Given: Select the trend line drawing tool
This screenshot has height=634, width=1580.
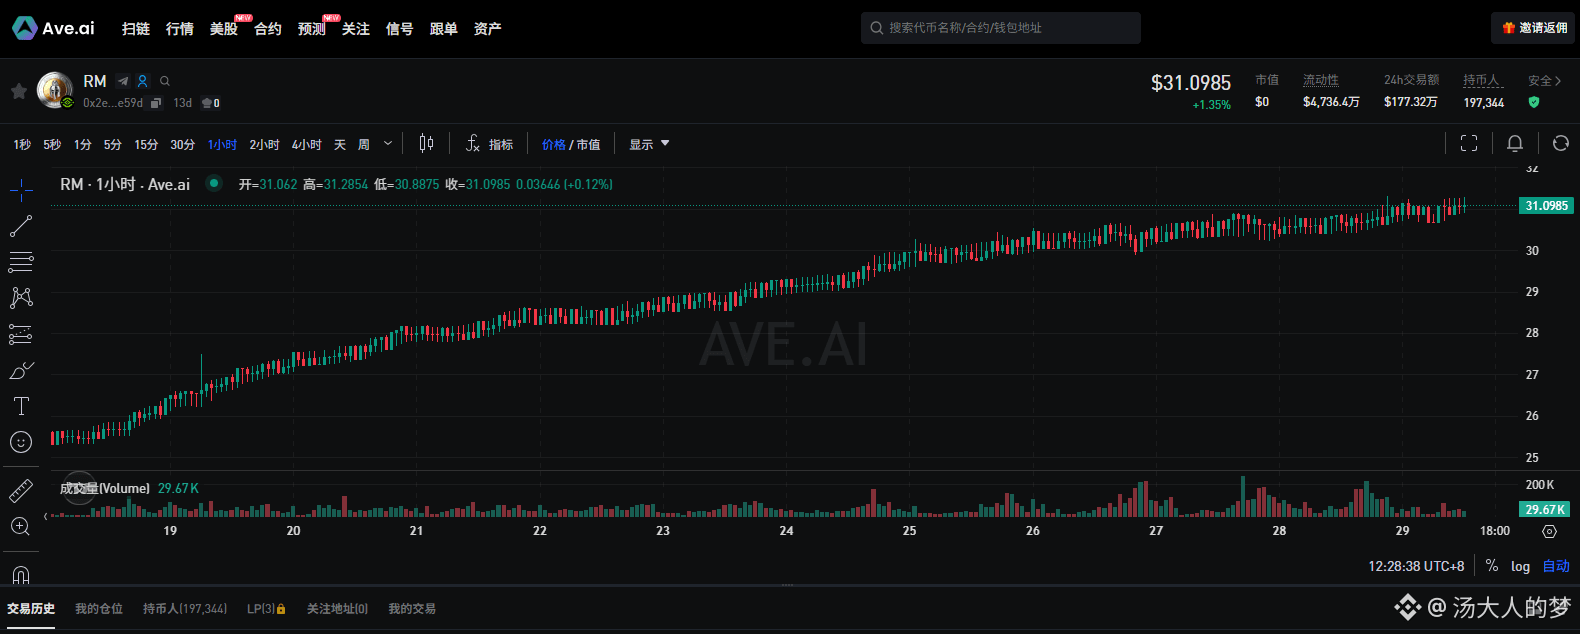Looking at the screenshot, I should (21, 226).
